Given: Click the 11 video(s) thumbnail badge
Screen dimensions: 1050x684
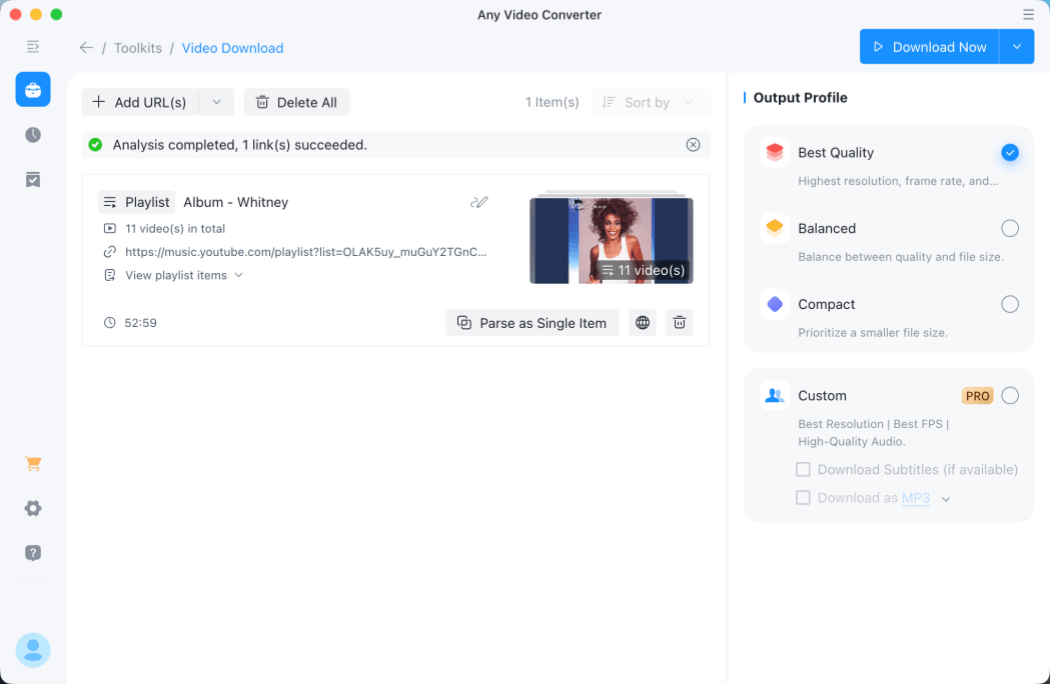Looking at the screenshot, I should [643, 270].
